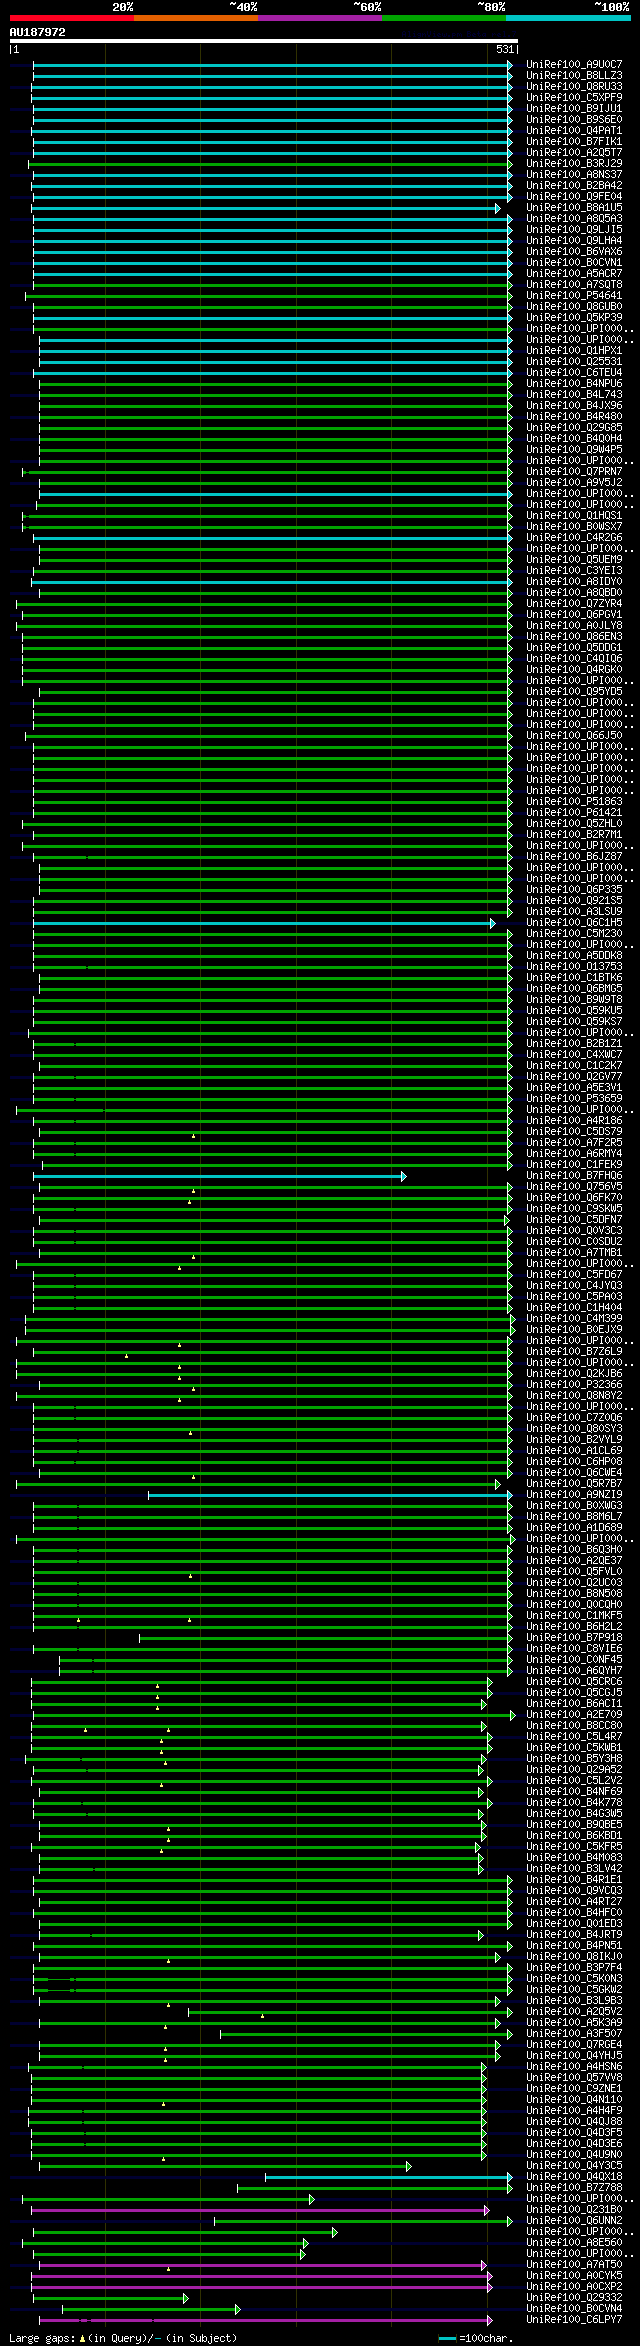
Task: Click the UniRef100_P32366 label
Action: coord(574,1385)
